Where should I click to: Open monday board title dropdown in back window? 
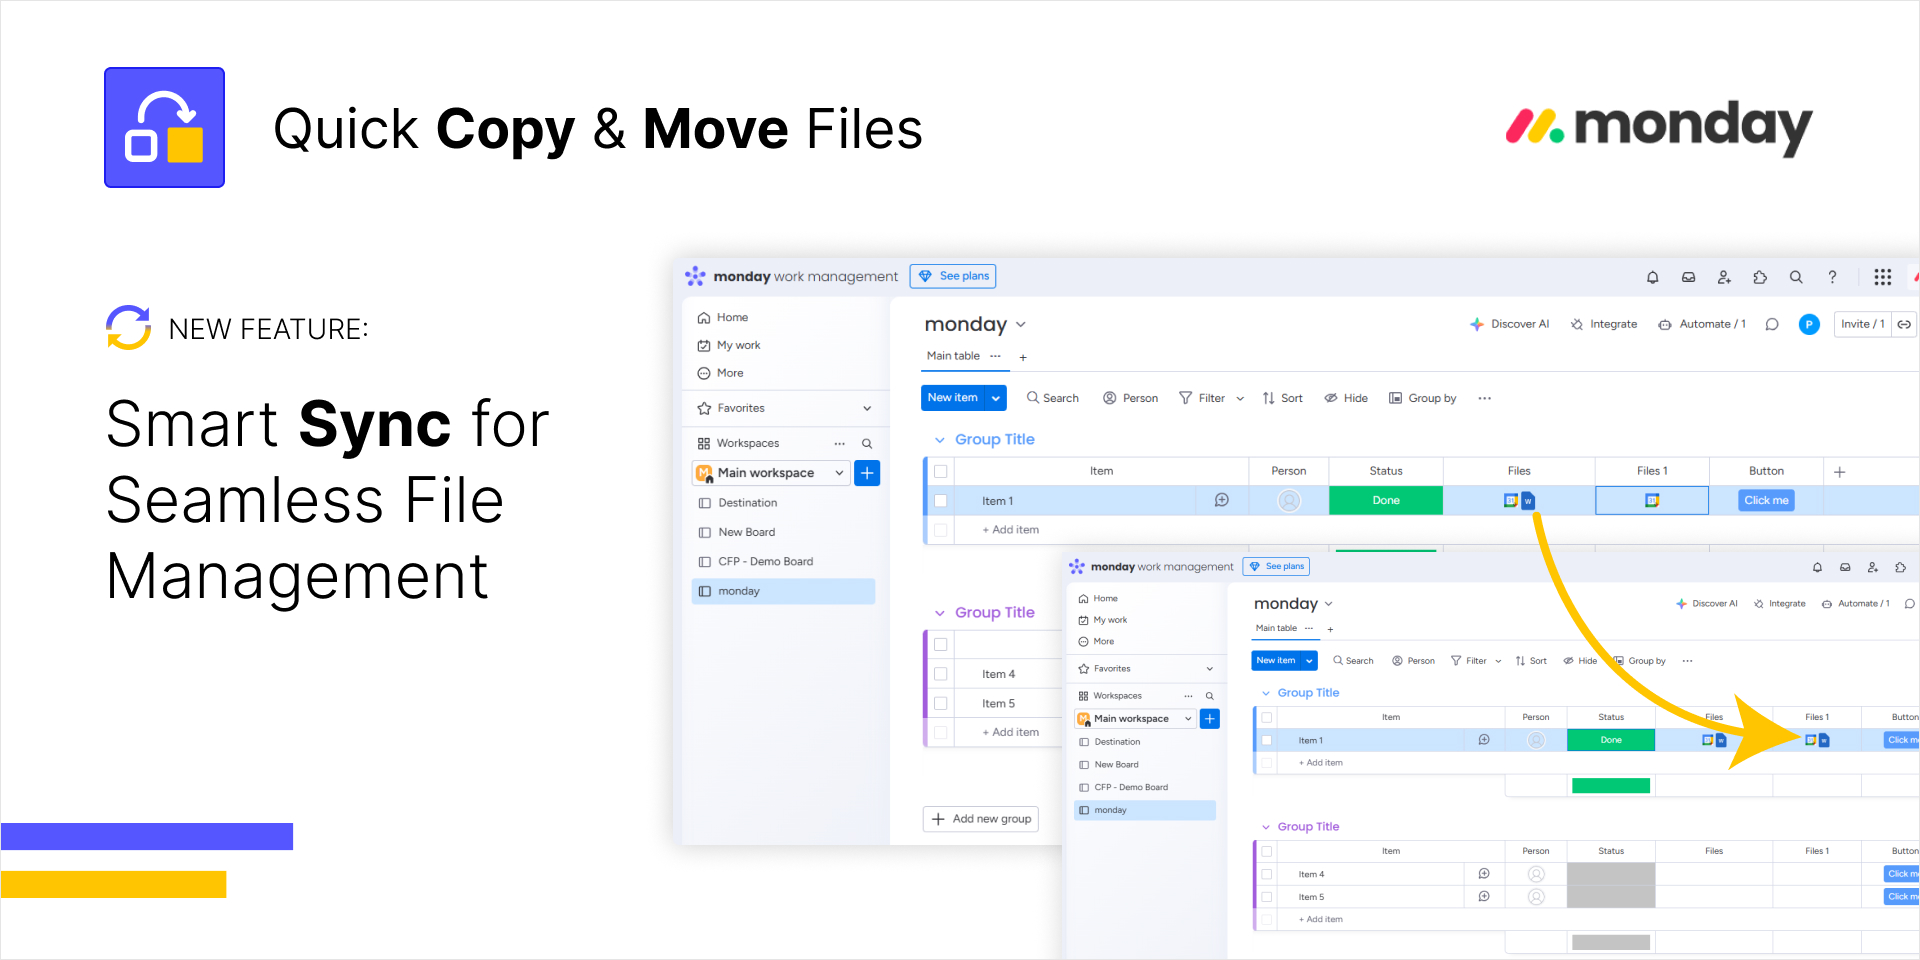tap(1021, 325)
